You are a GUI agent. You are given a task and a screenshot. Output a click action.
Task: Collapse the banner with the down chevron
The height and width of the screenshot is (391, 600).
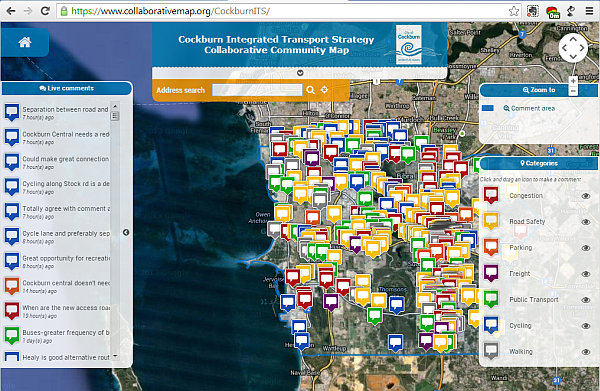(300, 73)
